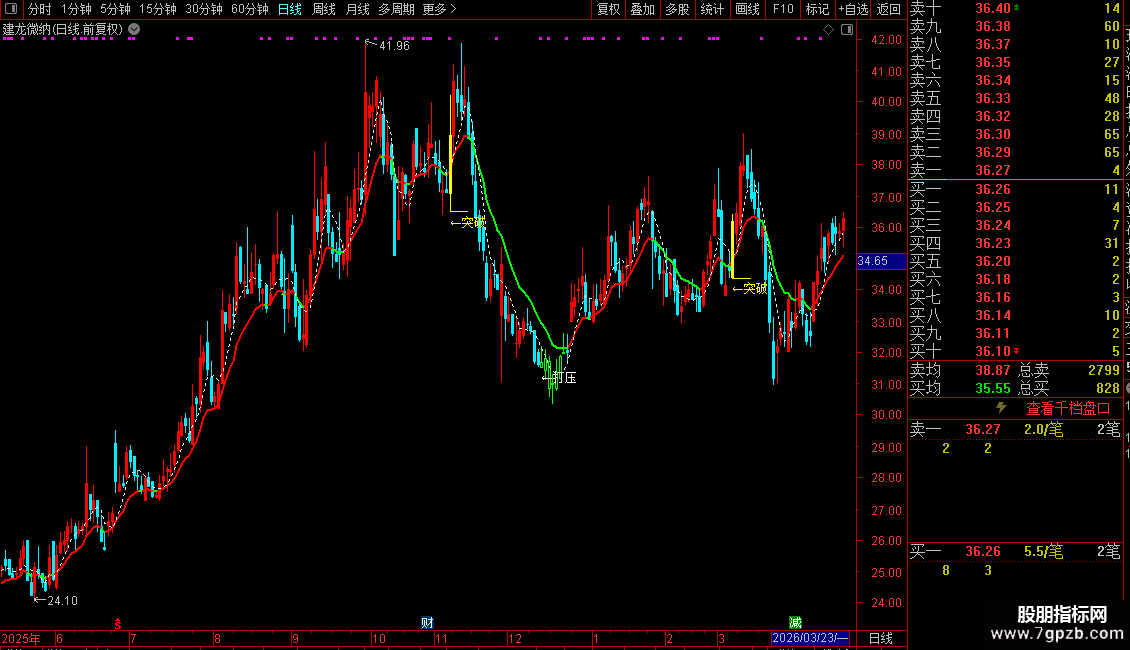This screenshot has height=650, width=1130.
Task: Select the 卖三 36.30 order book row
Action: click(1015, 134)
